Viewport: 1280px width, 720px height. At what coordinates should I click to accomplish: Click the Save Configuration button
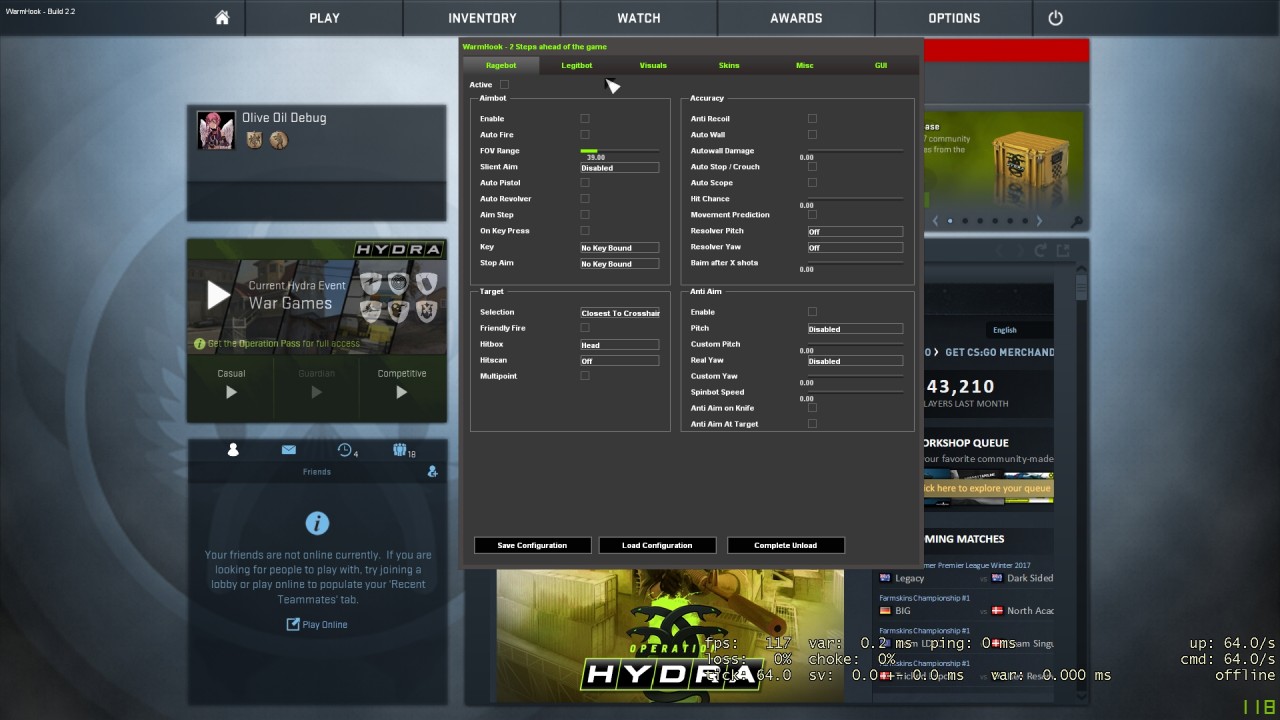click(532, 545)
